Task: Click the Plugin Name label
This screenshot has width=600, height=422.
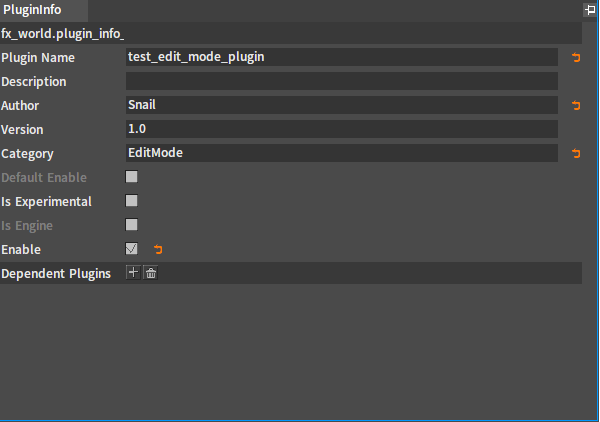Action: tap(38, 58)
